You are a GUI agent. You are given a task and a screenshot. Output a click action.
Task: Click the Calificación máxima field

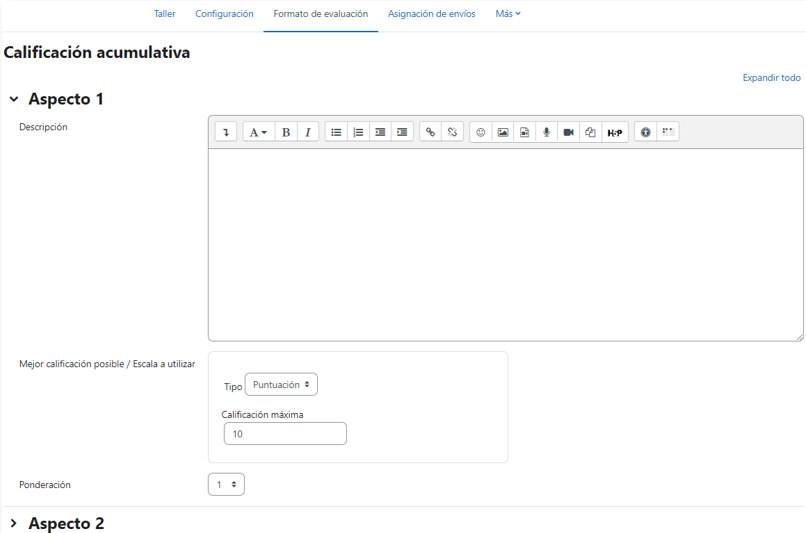click(285, 434)
